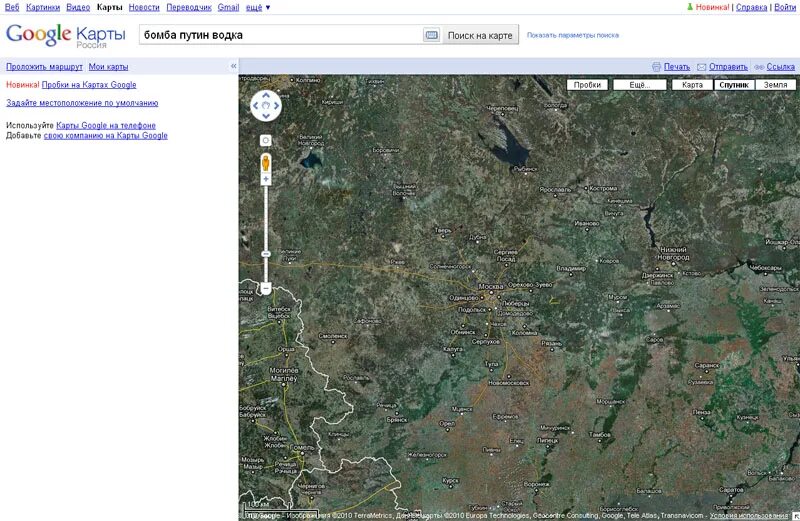The image size is (800, 521).
Task: Open Веб in the top navigation
Action: [12, 7]
